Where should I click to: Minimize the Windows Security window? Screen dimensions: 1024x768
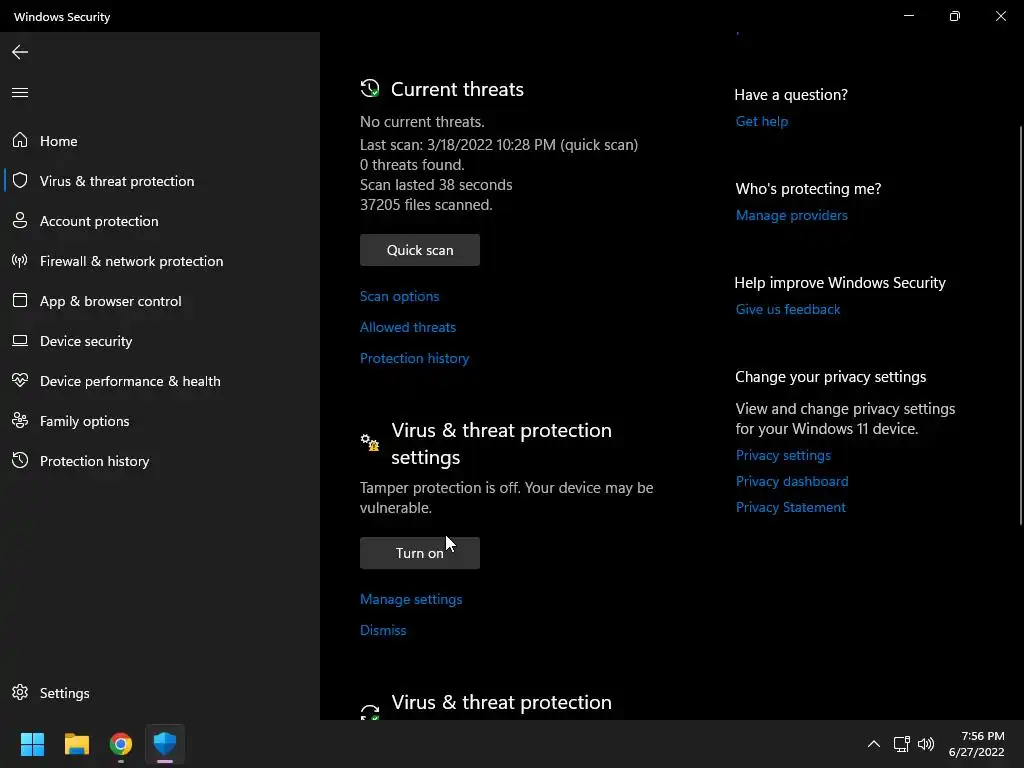(x=908, y=16)
